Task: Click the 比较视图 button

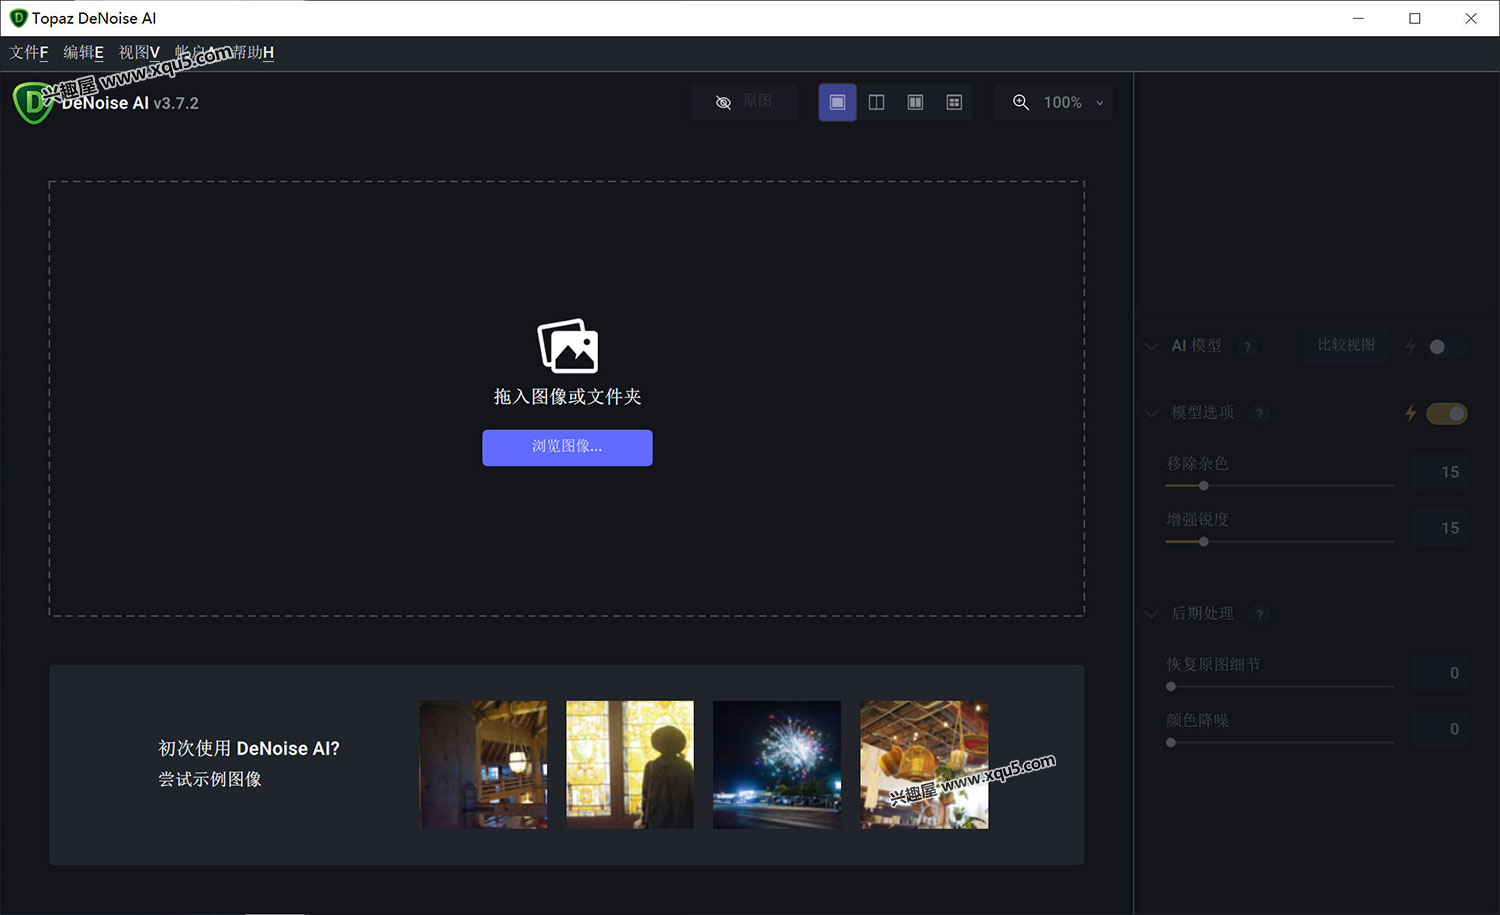Action: 1346,345
